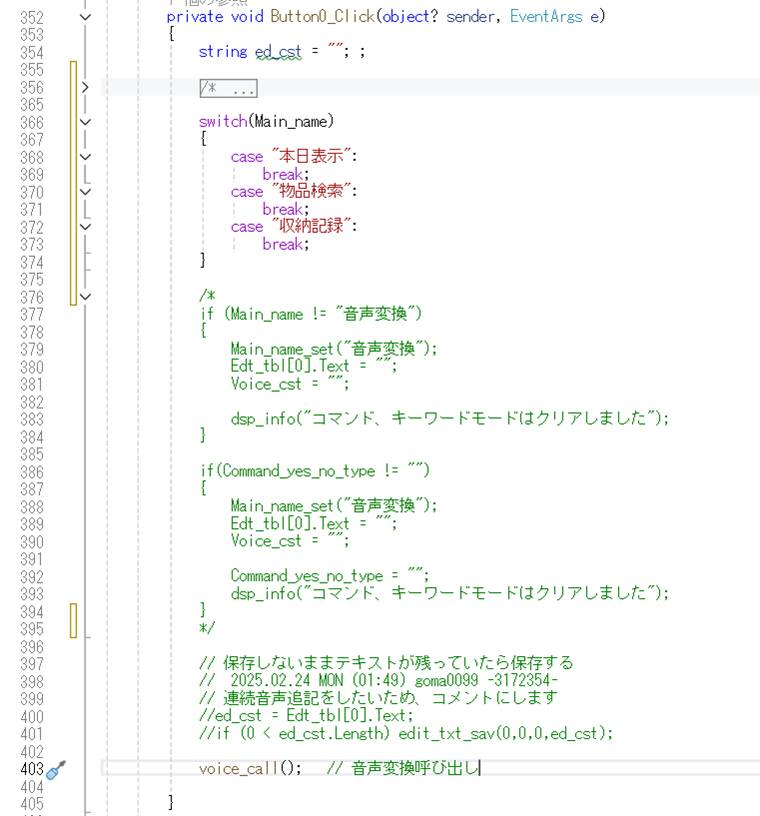Collapse the case "物品検索" fold at line 370
Image resolution: width=760 pixels, height=816 pixels.
85,192
